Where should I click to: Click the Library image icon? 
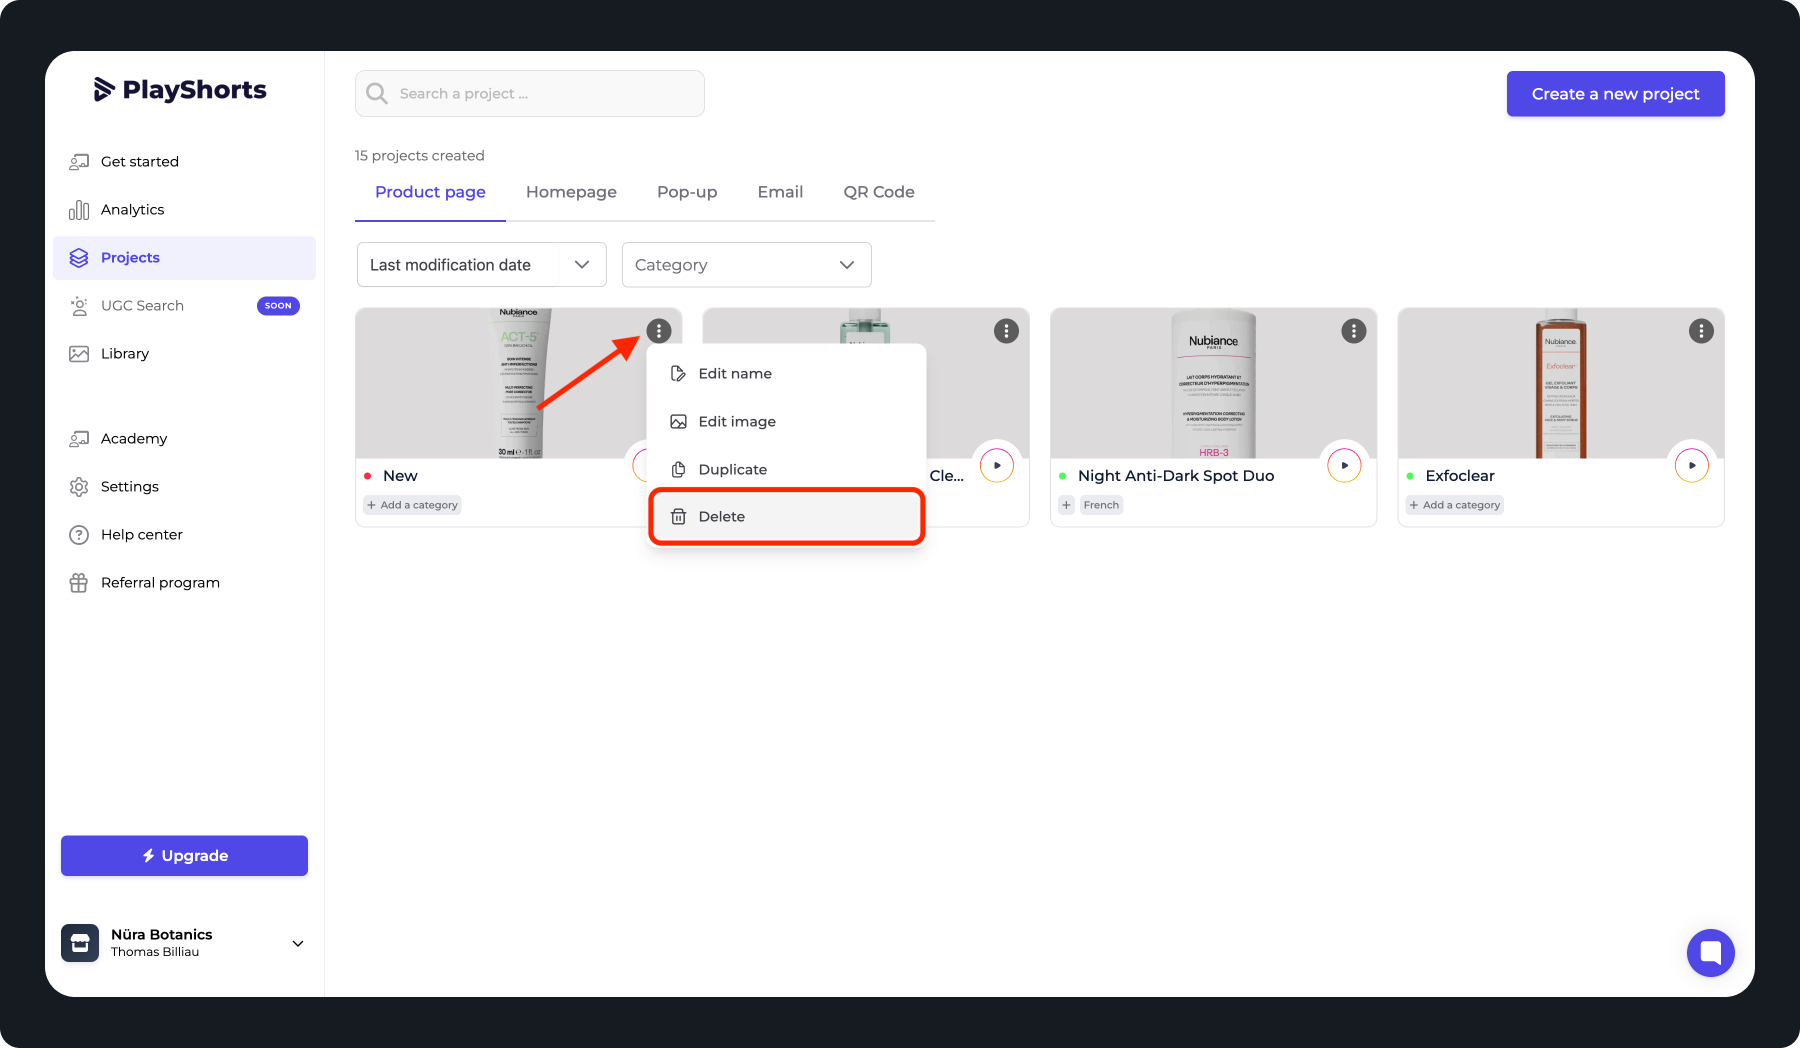pyautogui.click(x=79, y=354)
